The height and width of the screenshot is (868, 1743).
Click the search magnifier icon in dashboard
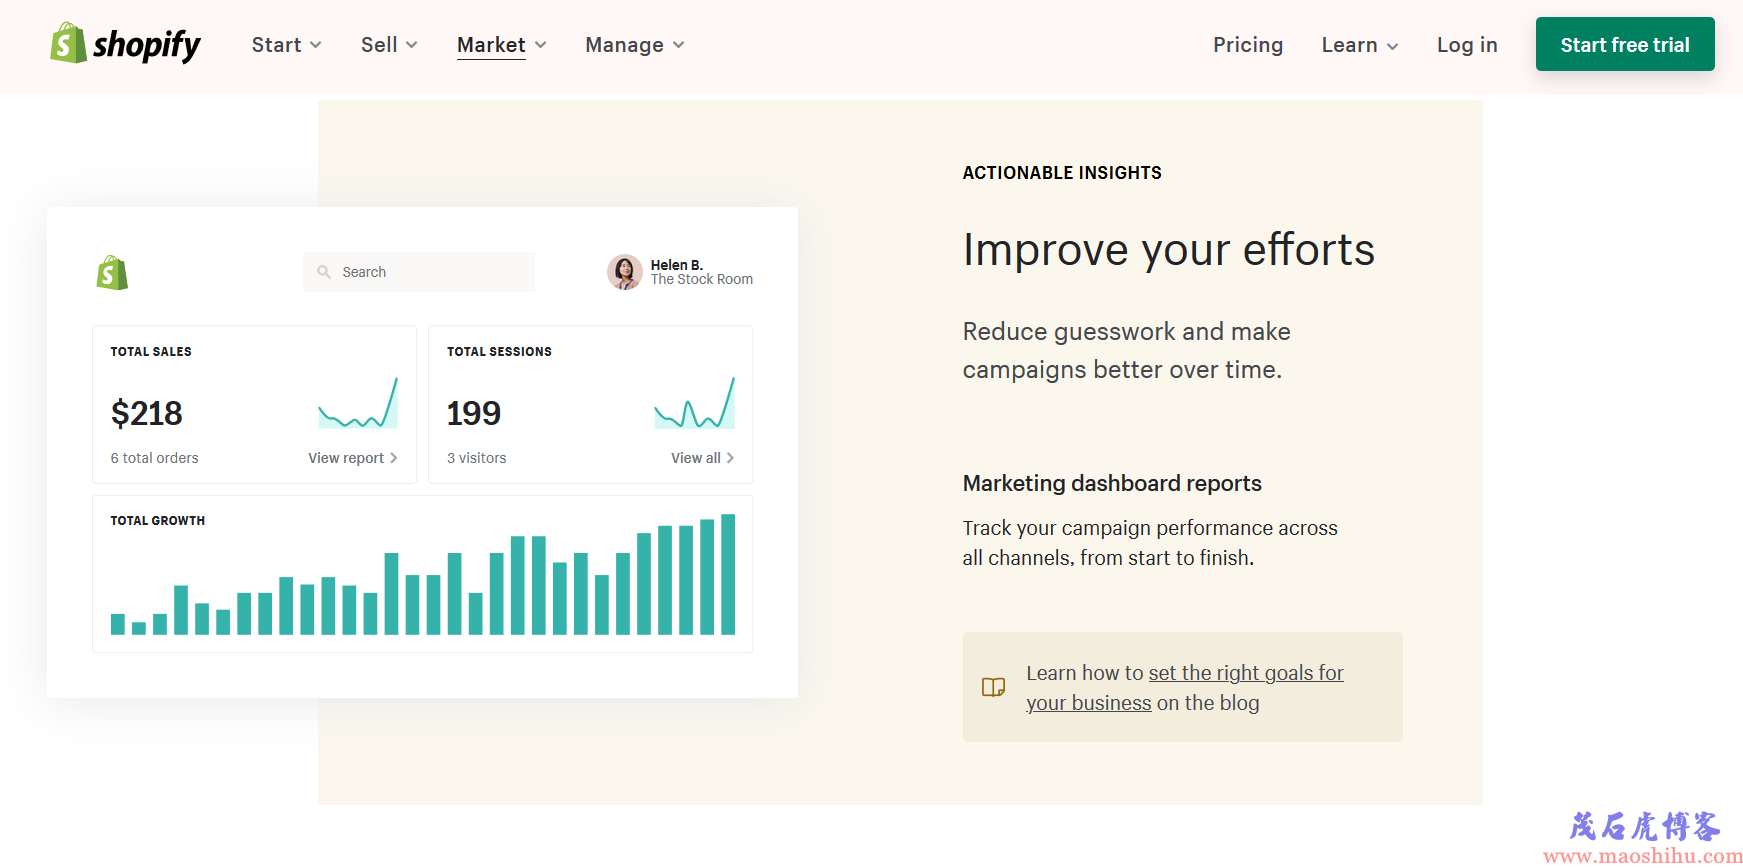pos(324,272)
